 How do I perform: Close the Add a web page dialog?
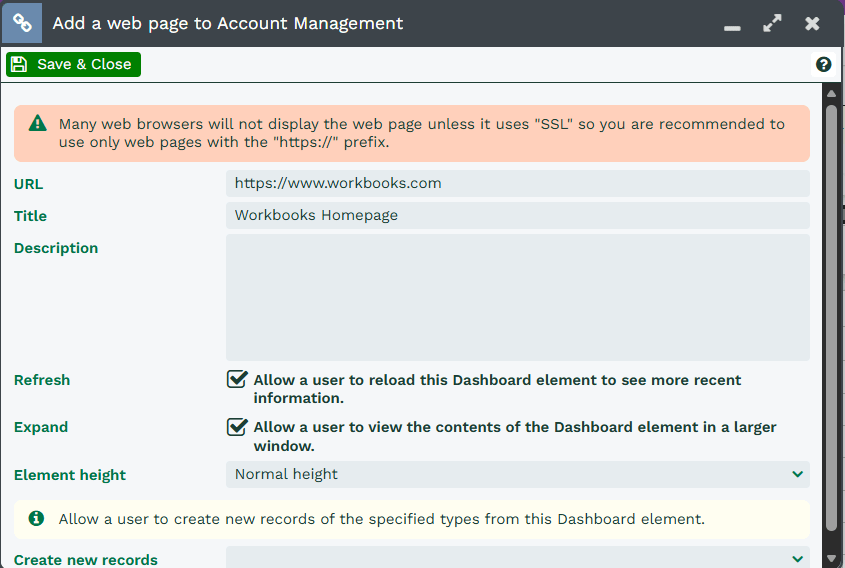pos(812,23)
